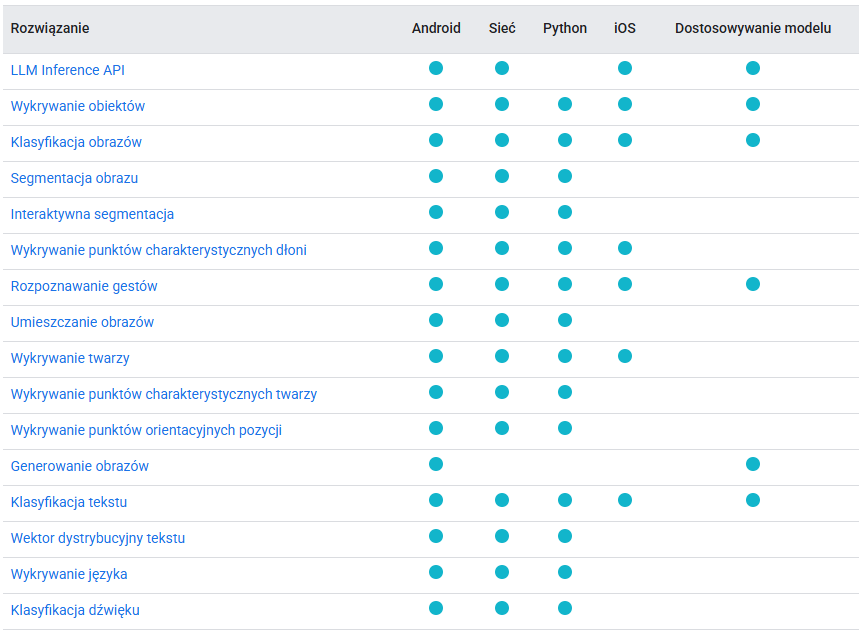This screenshot has width=862, height=634.
Task: Open the Interaktywna segmentacja link
Action: 92,214
